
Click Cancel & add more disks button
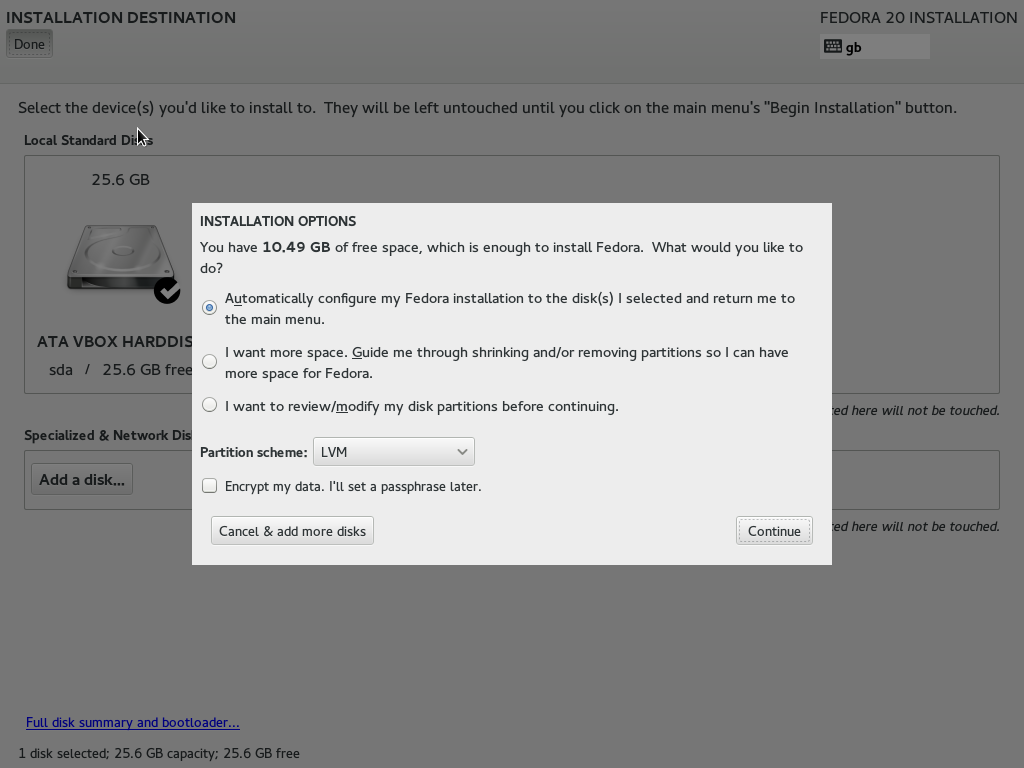(x=292, y=531)
